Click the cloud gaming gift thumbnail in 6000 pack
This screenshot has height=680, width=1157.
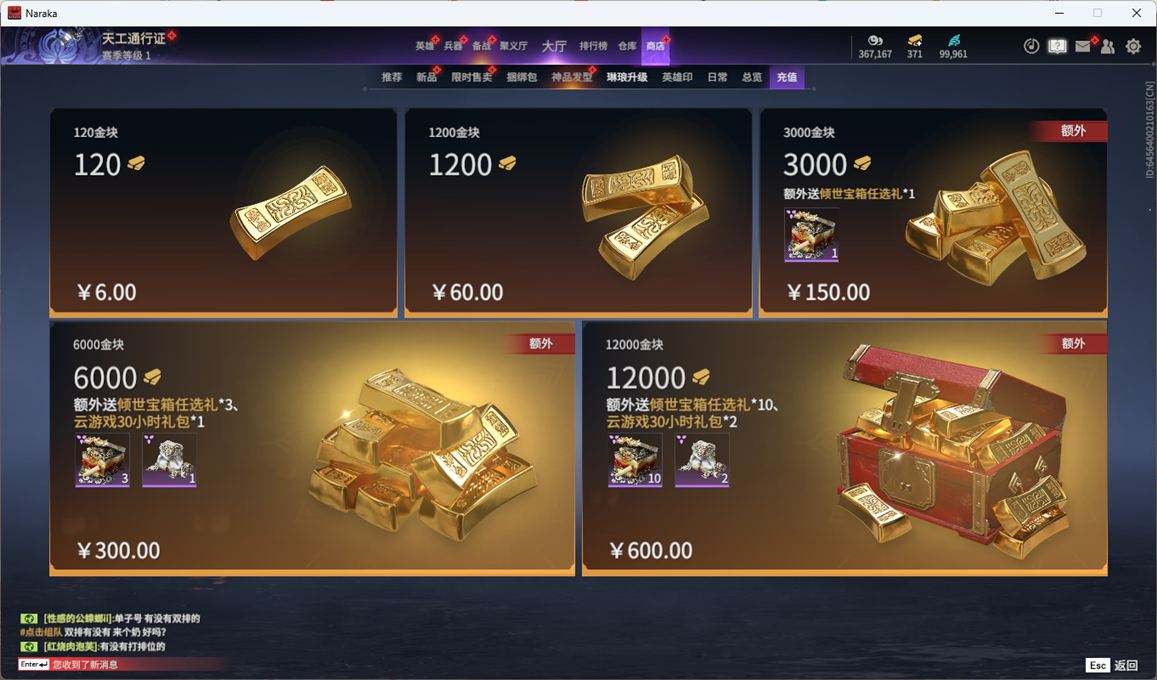click(169, 460)
